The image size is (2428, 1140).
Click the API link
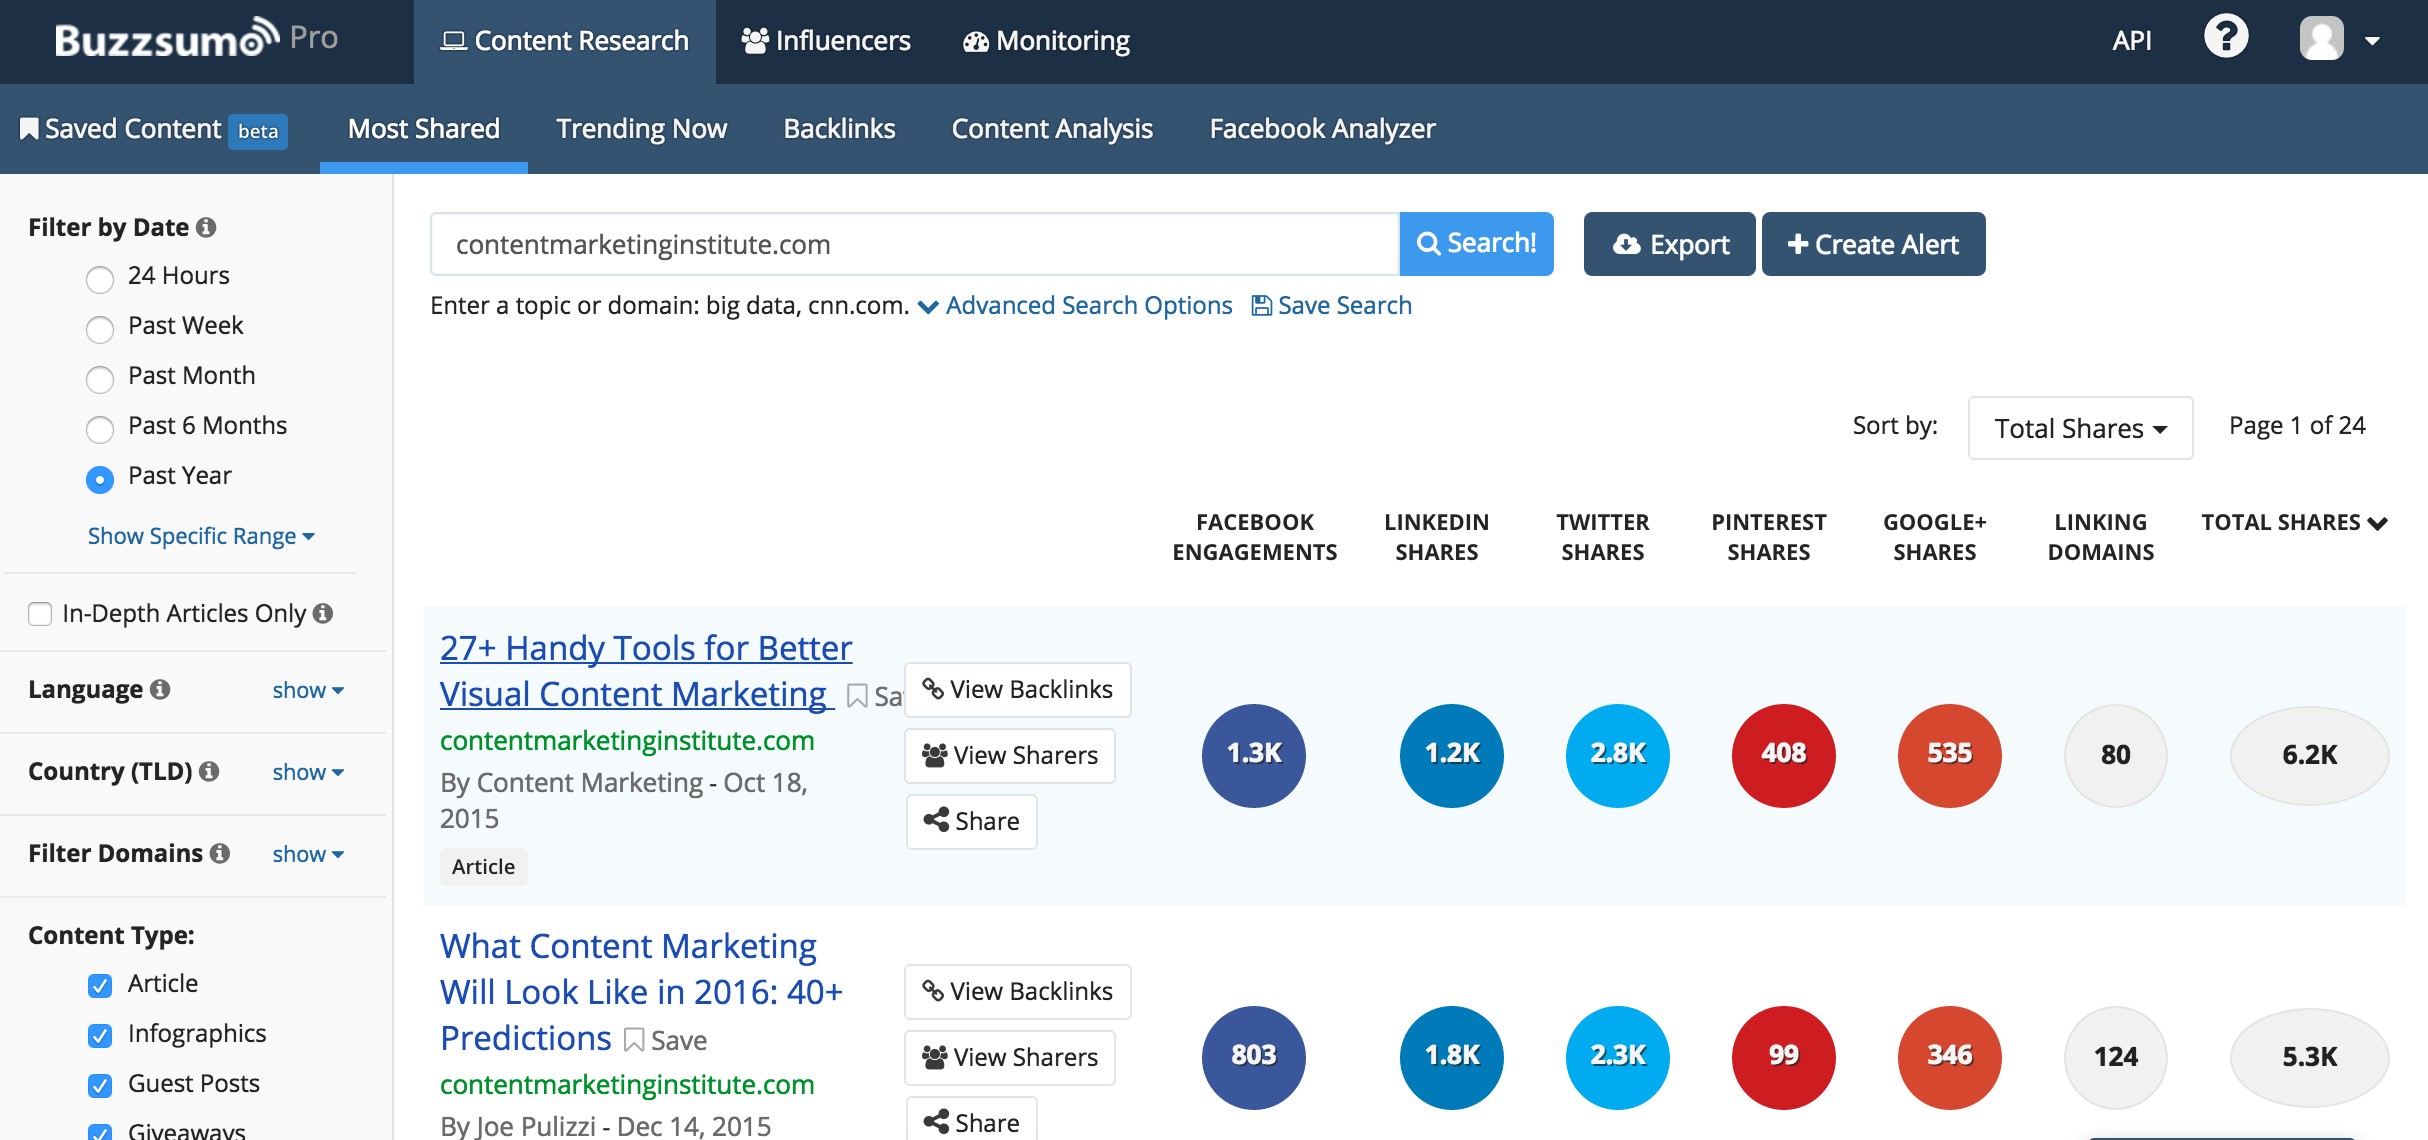point(2132,41)
